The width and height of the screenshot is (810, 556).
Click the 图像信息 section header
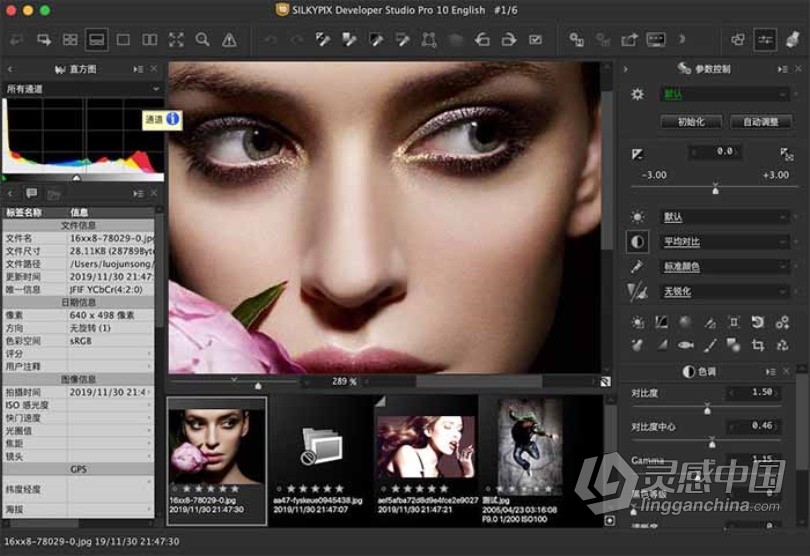click(79, 379)
